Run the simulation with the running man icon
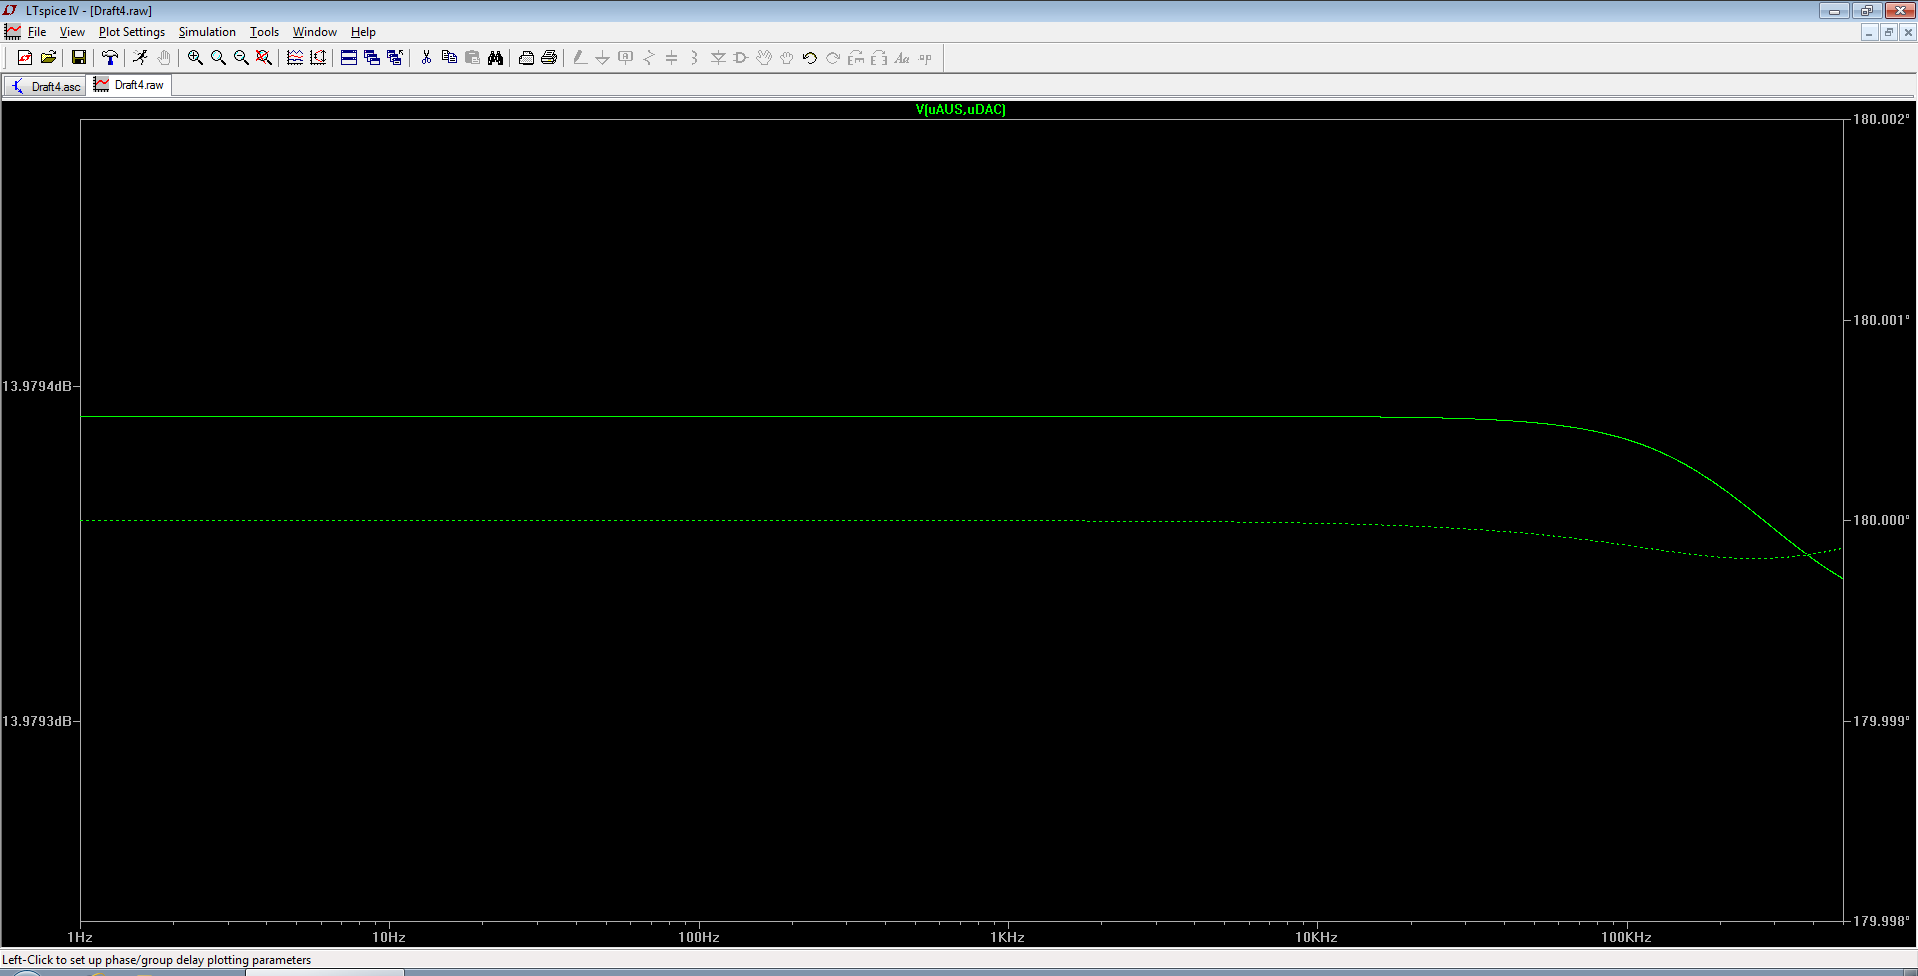 [x=141, y=58]
